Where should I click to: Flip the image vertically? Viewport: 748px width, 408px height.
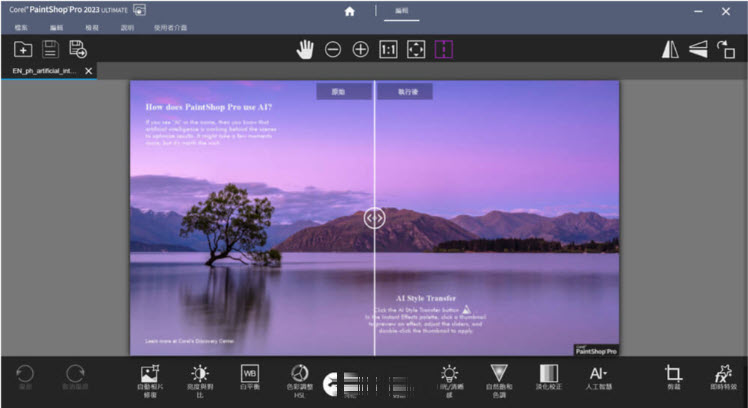(697, 49)
